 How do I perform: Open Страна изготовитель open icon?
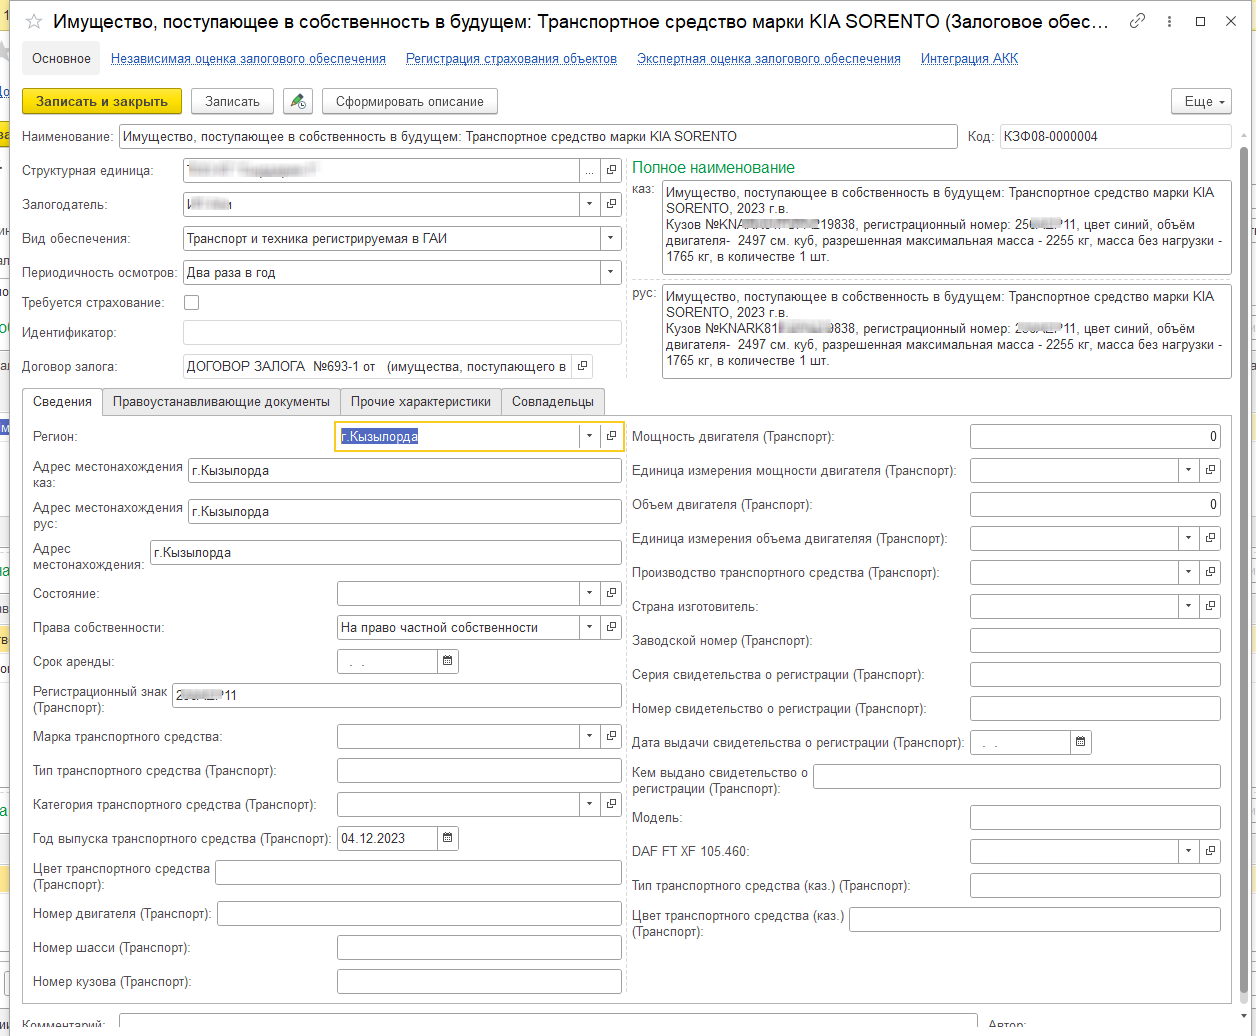(x=1211, y=606)
